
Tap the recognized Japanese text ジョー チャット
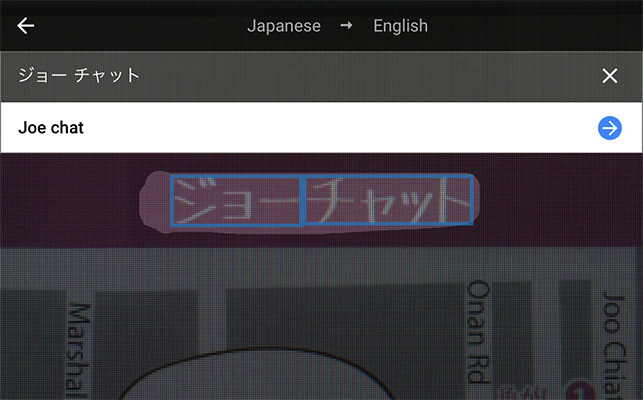point(79,76)
